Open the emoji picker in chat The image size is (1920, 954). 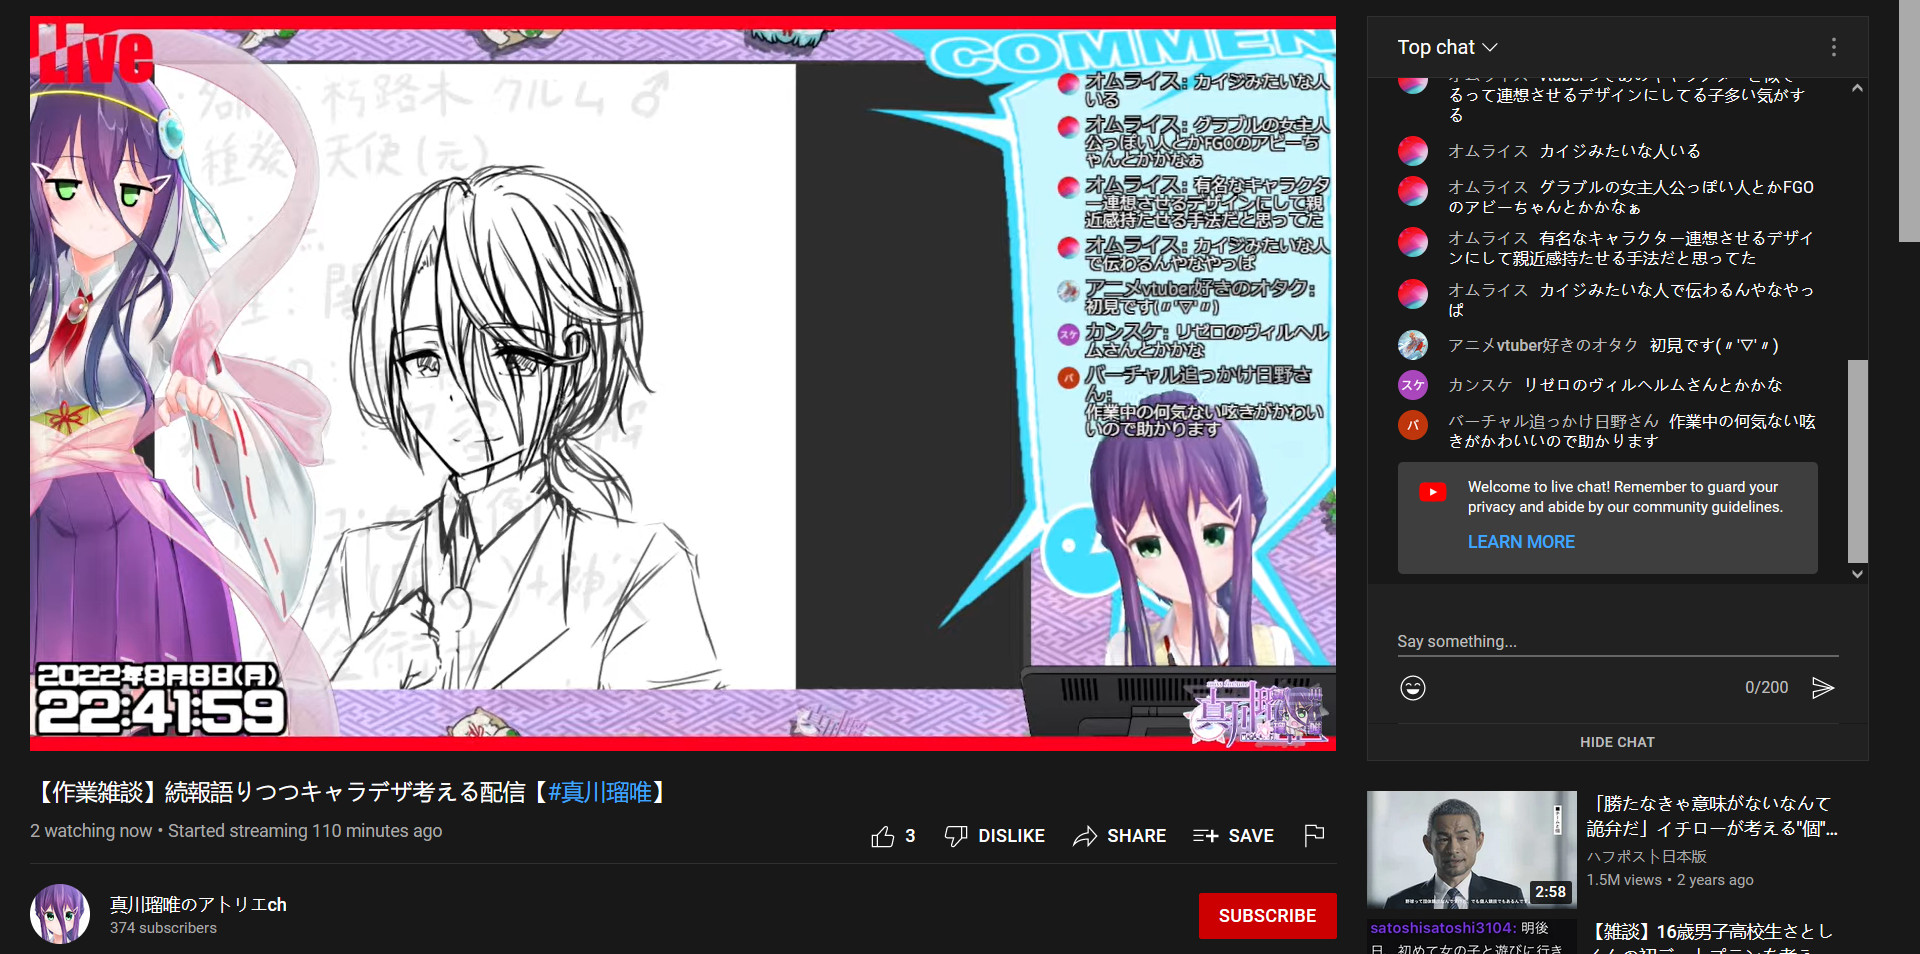[x=1412, y=688]
